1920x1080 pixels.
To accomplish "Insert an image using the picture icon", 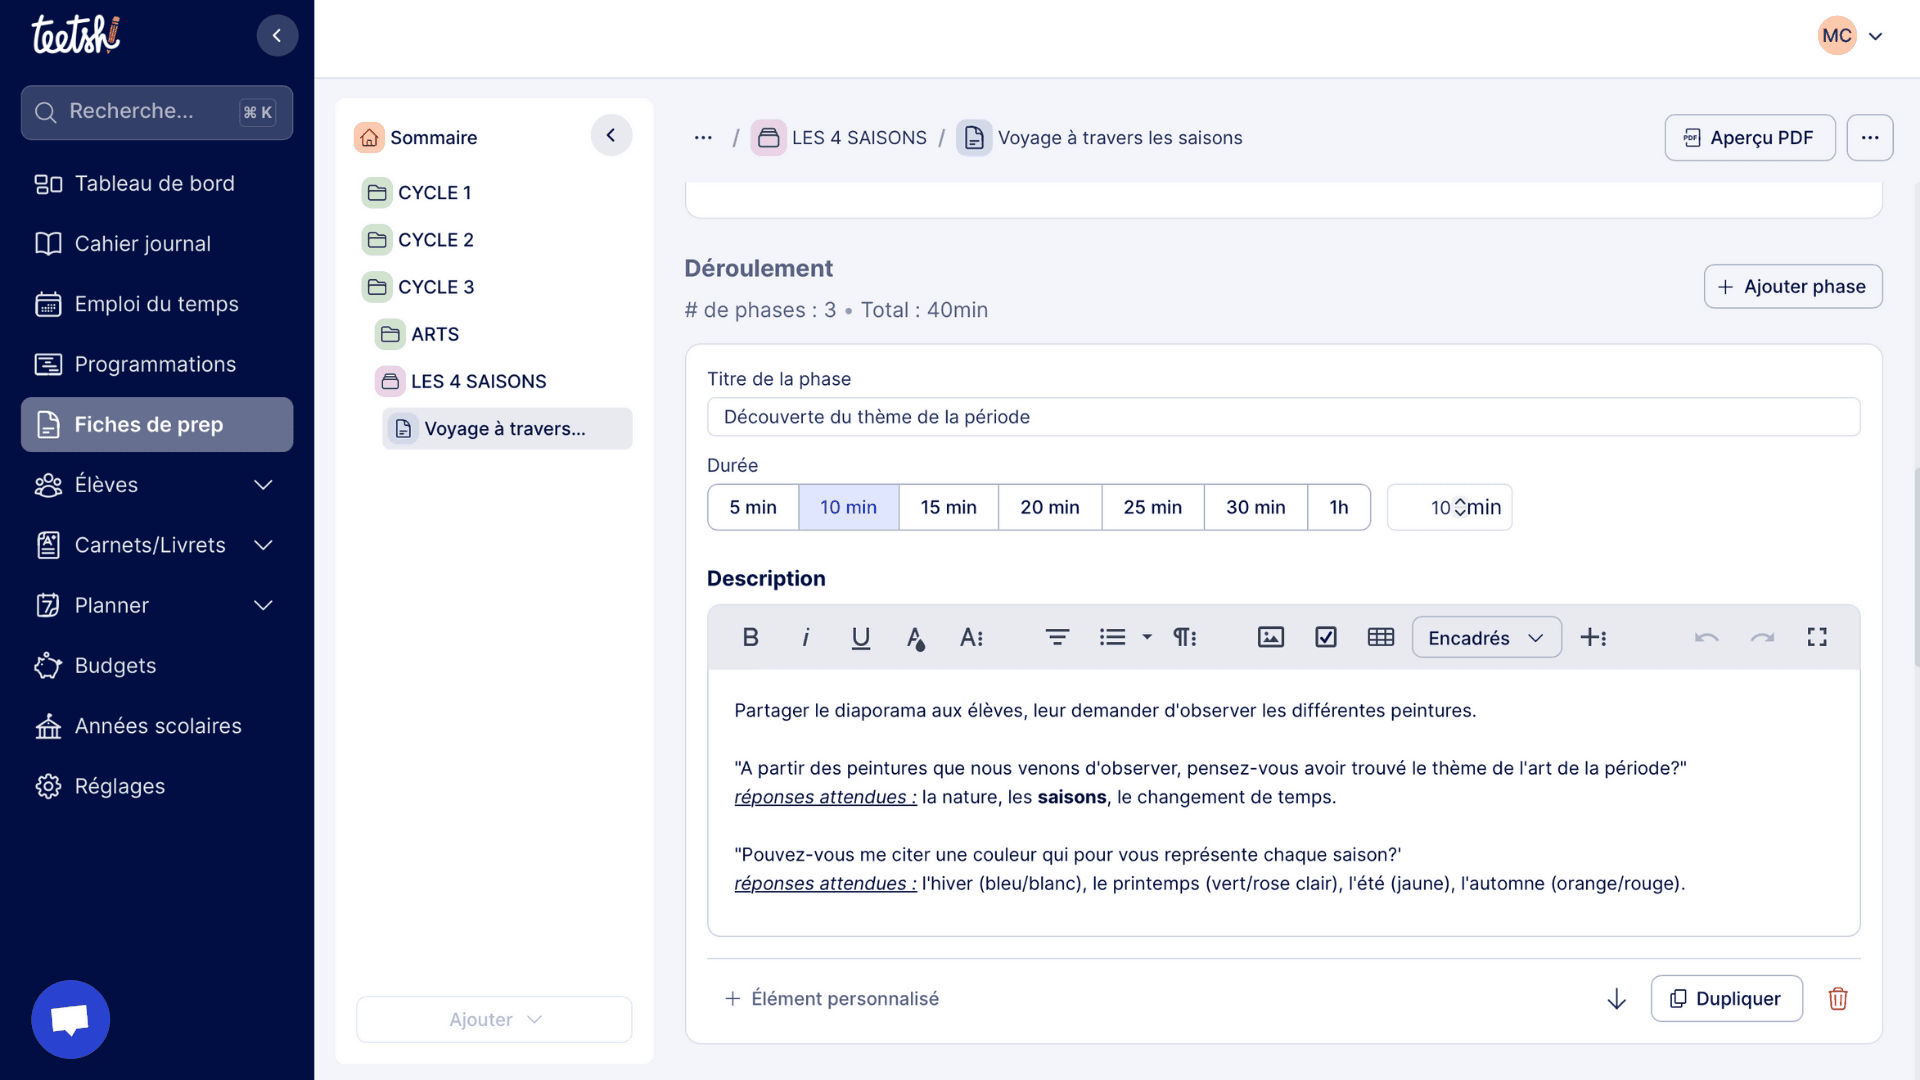I will coord(1270,637).
